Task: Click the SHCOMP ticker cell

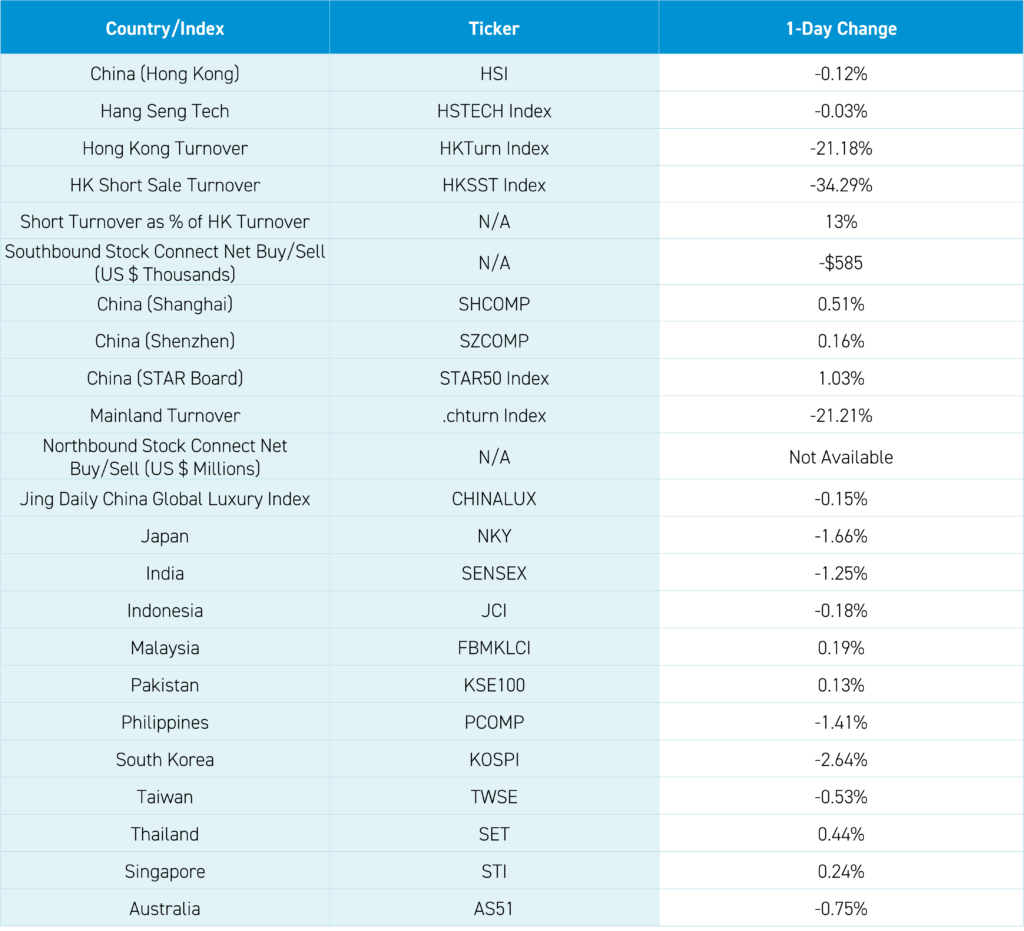Action: pyautogui.click(x=494, y=304)
